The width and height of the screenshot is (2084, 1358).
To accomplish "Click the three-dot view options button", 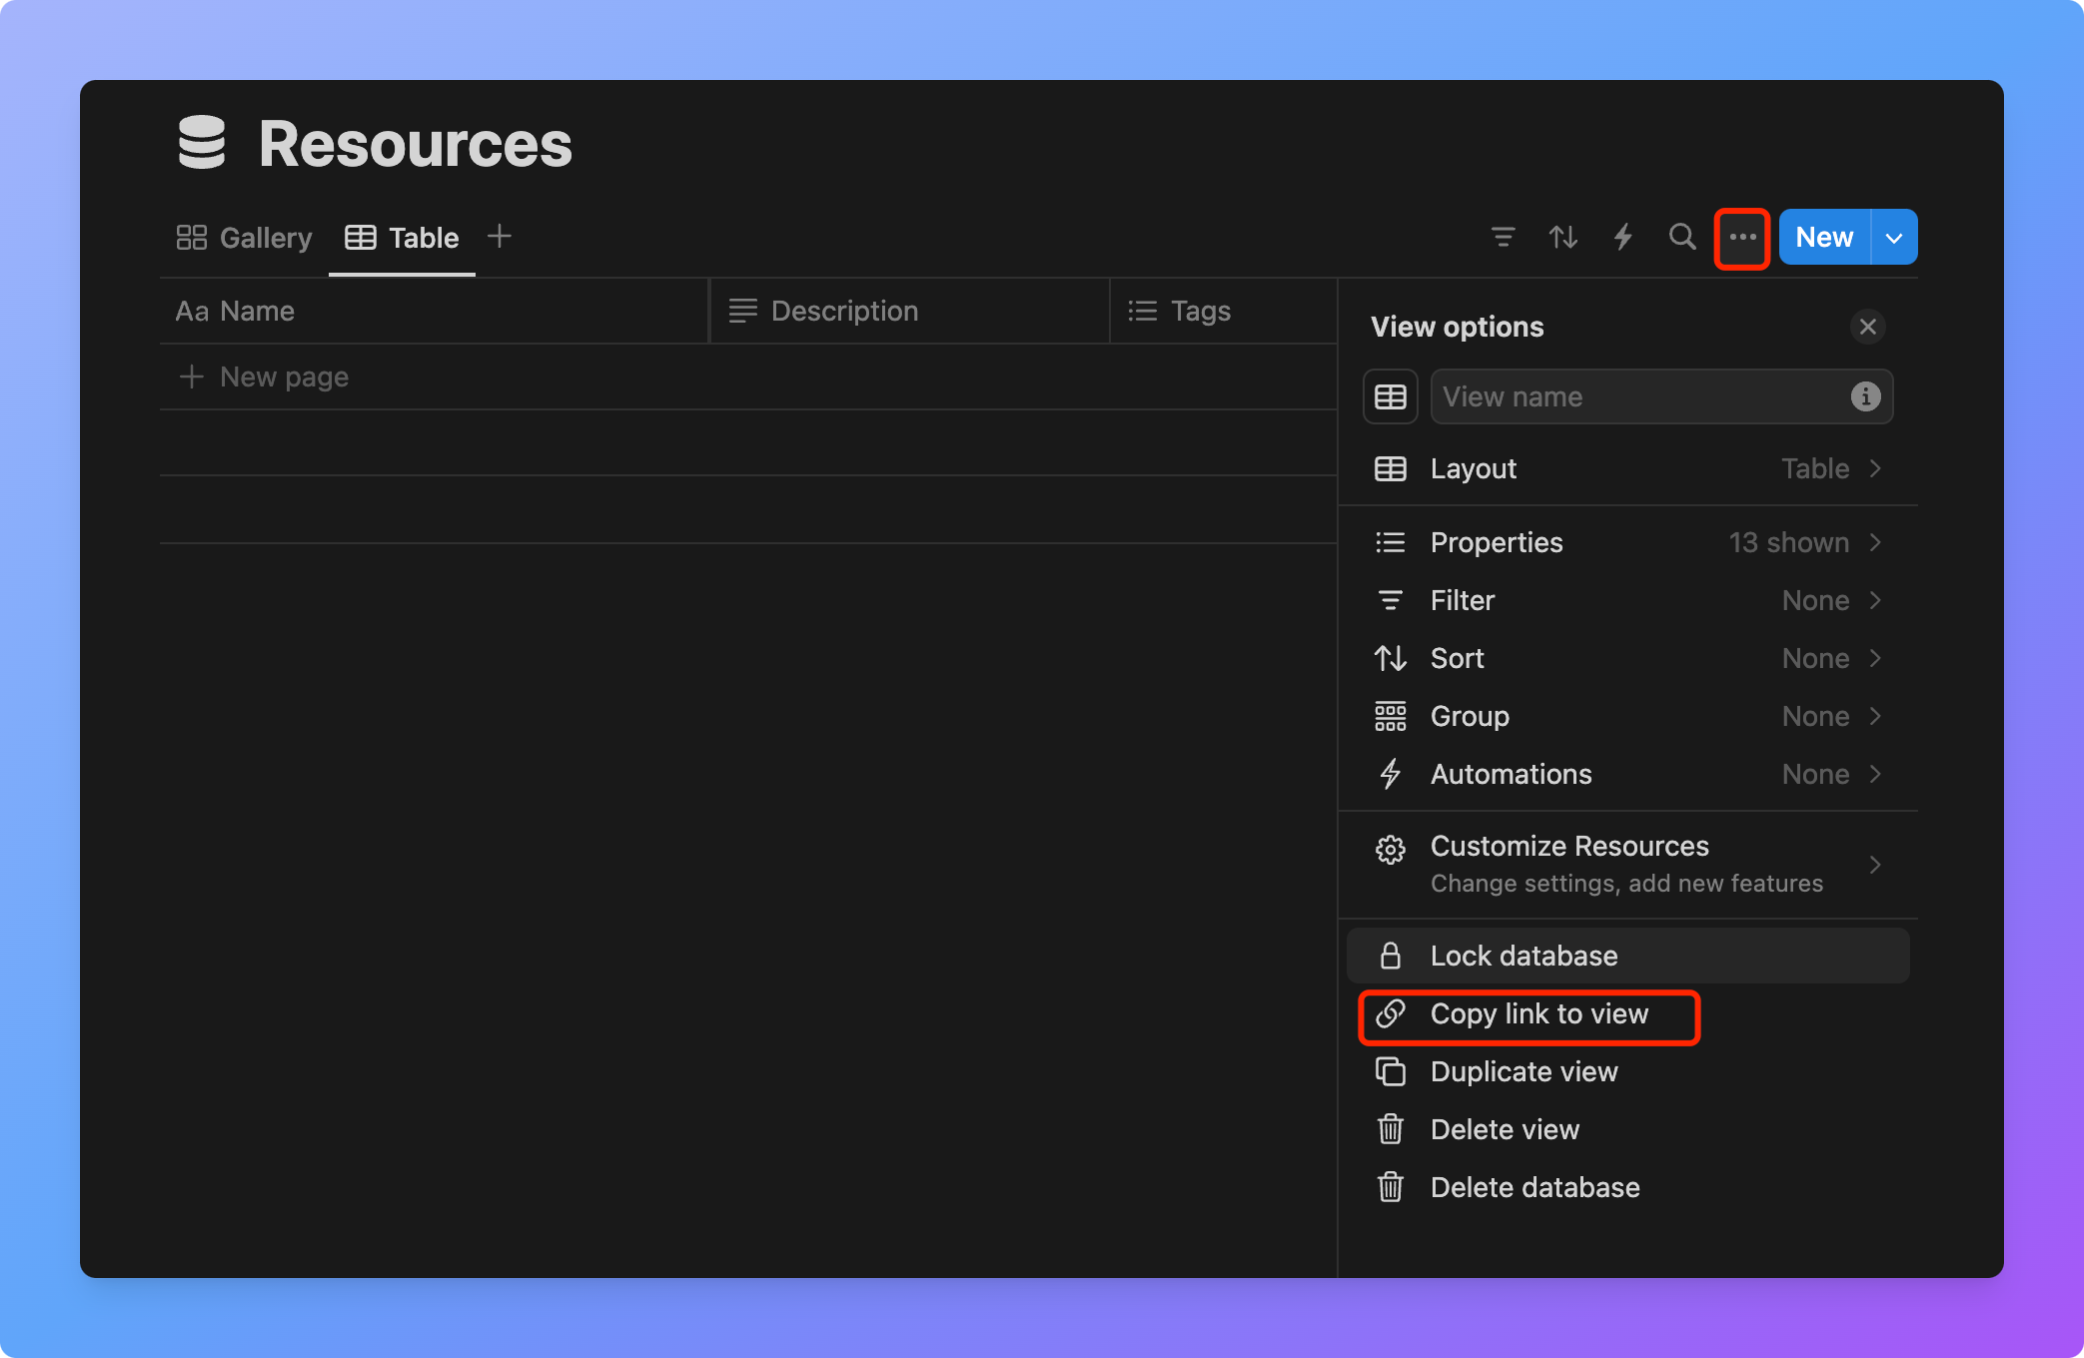I will pyautogui.click(x=1742, y=237).
